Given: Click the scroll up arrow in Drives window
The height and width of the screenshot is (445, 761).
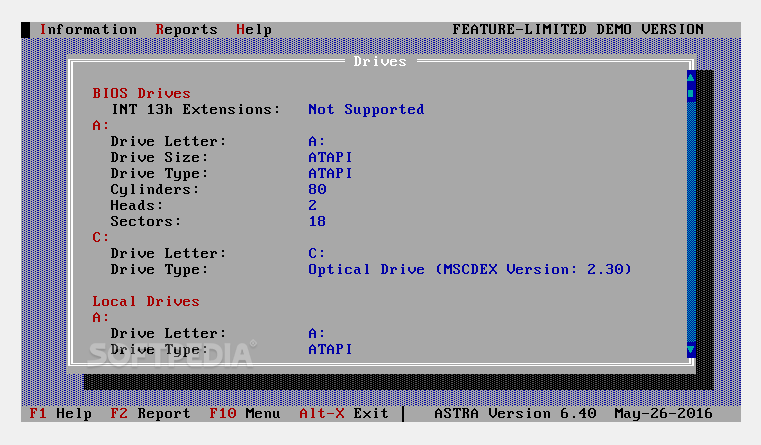Looking at the screenshot, I should (691, 77).
